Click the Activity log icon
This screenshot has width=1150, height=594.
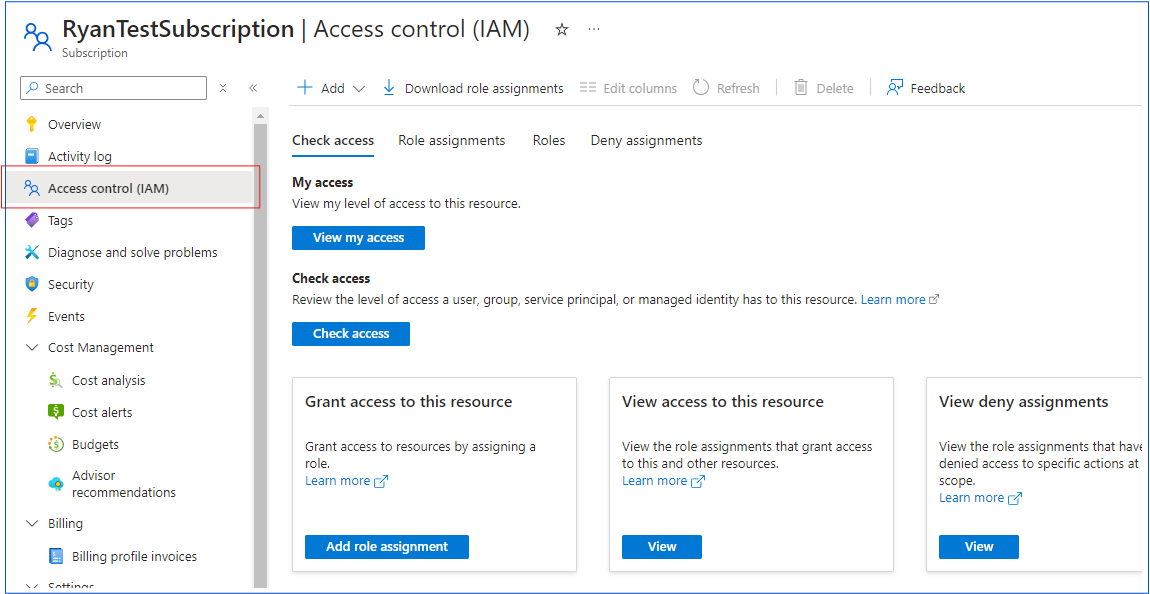[x=32, y=156]
